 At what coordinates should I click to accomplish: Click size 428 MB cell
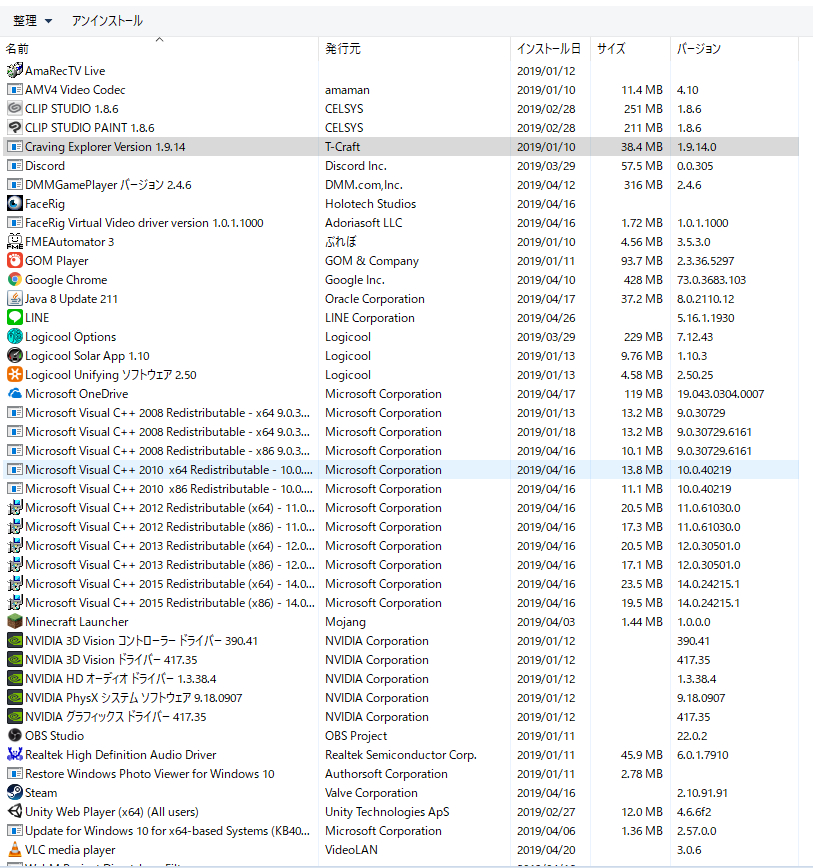click(x=643, y=280)
